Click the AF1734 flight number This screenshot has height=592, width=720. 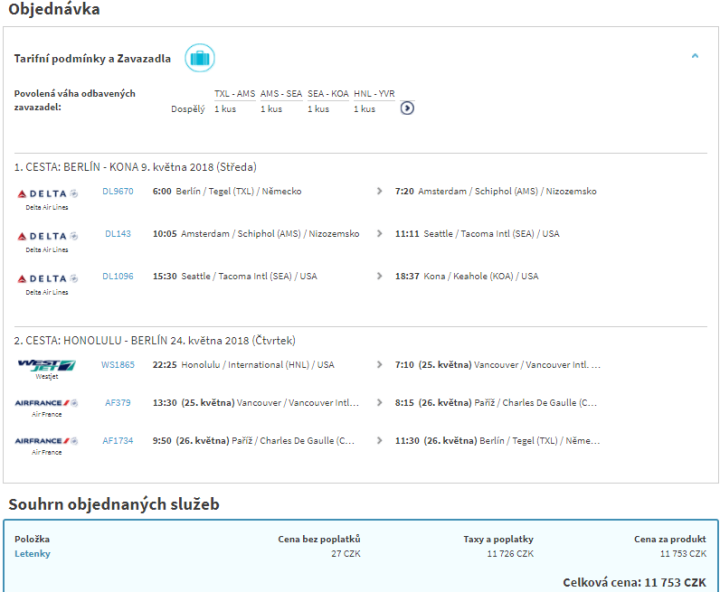(117, 441)
